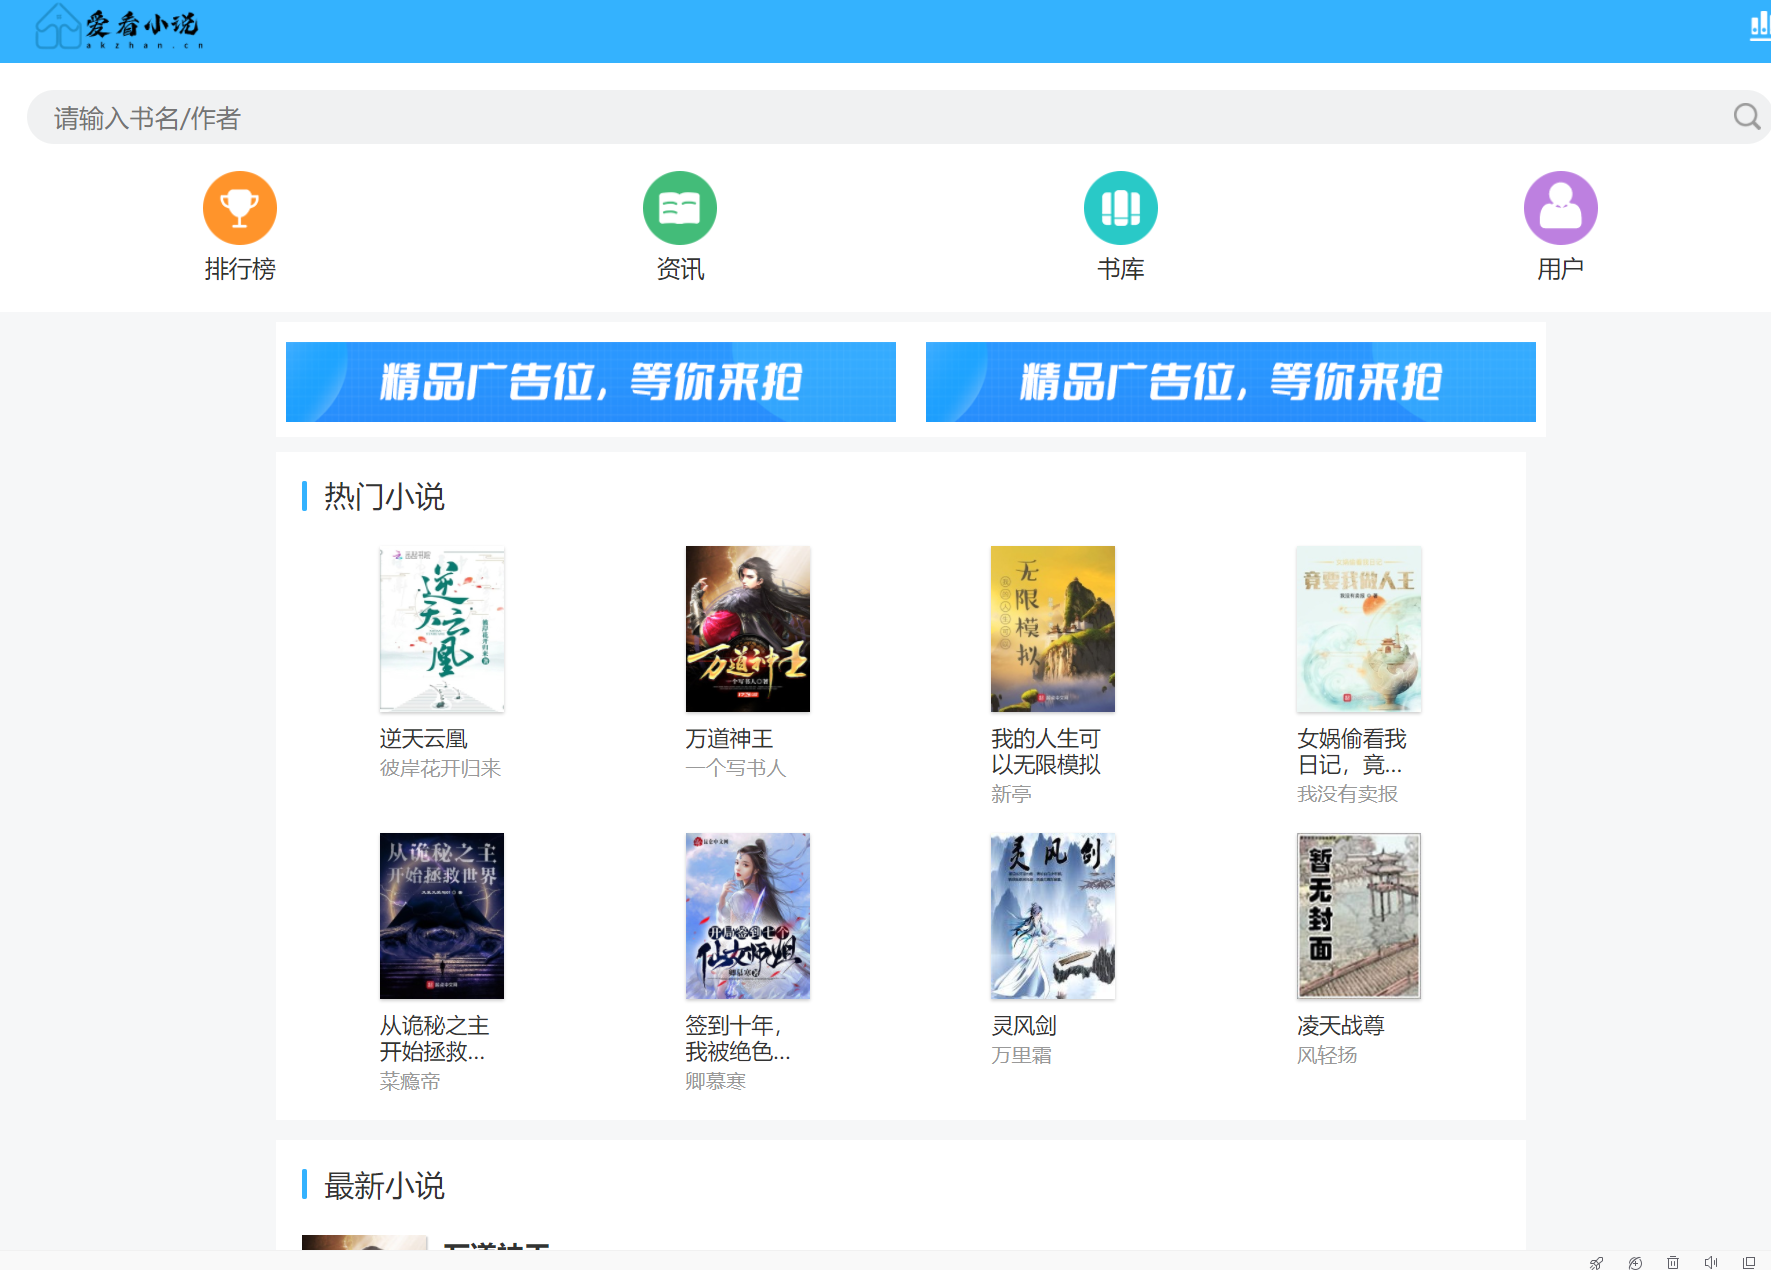
Task: Open the bar-chart ranking icon in the header
Action: click(x=1758, y=27)
